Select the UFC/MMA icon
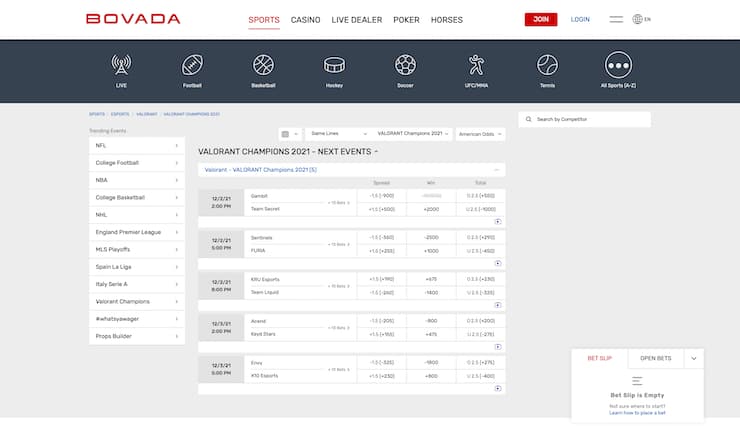The height and width of the screenshot is (429, 740). point(476,66)
